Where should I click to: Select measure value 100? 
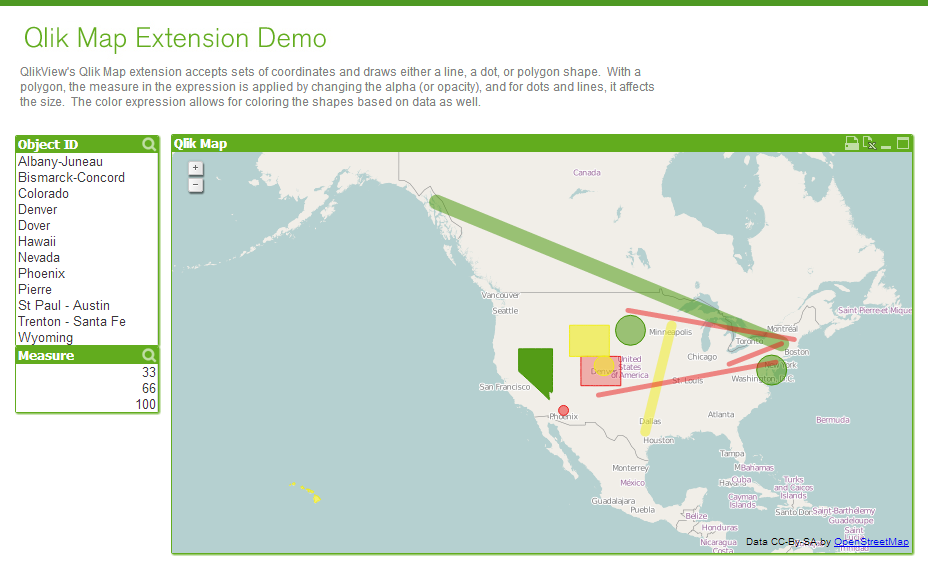click(x=87, y=404)
